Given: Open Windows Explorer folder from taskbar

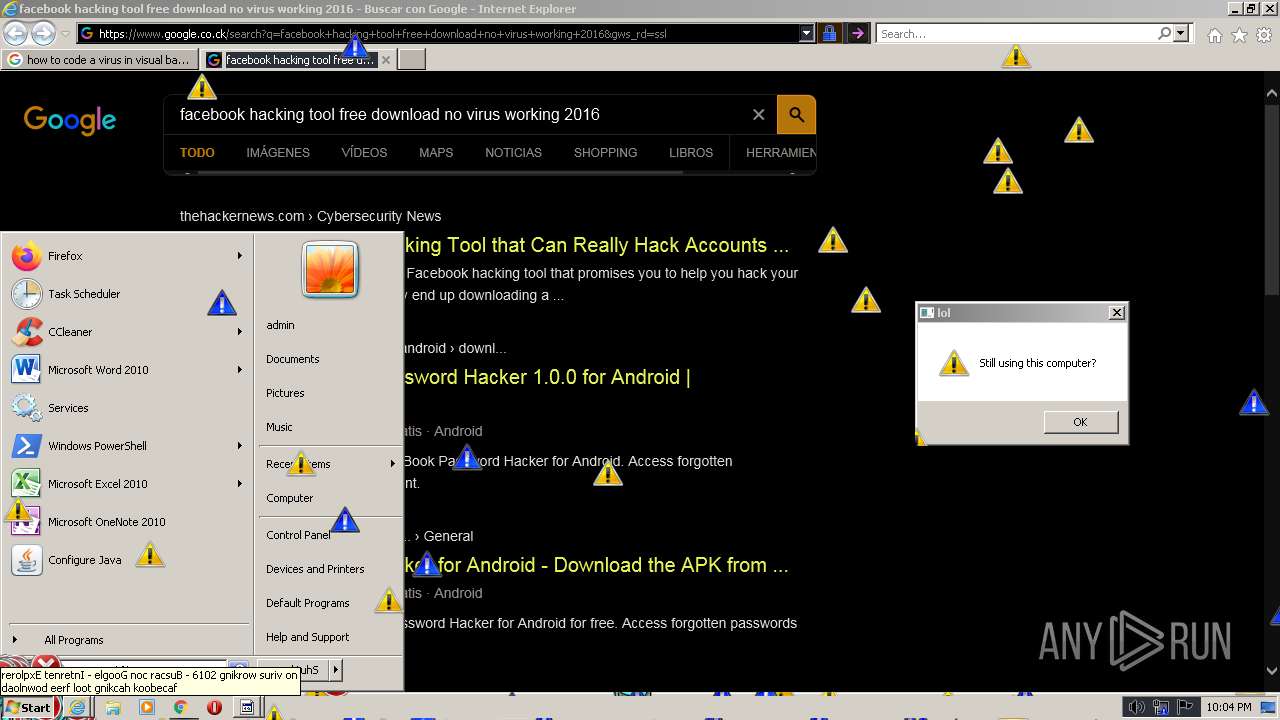Looking at the screenshot, I should tap(112, 707).
